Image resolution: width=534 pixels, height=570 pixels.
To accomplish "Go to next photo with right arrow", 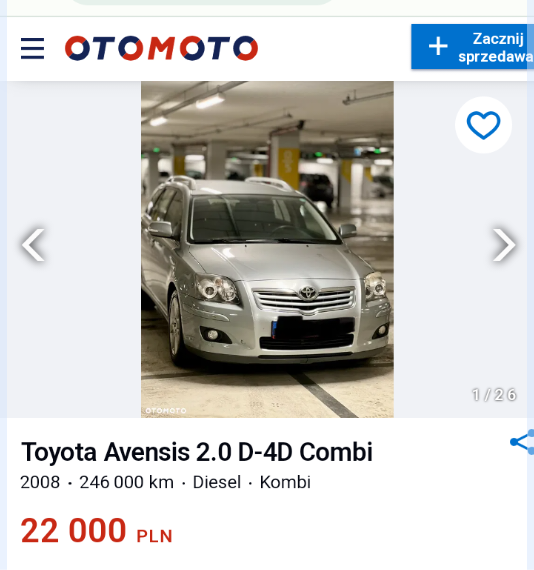I will pos(504,245).
